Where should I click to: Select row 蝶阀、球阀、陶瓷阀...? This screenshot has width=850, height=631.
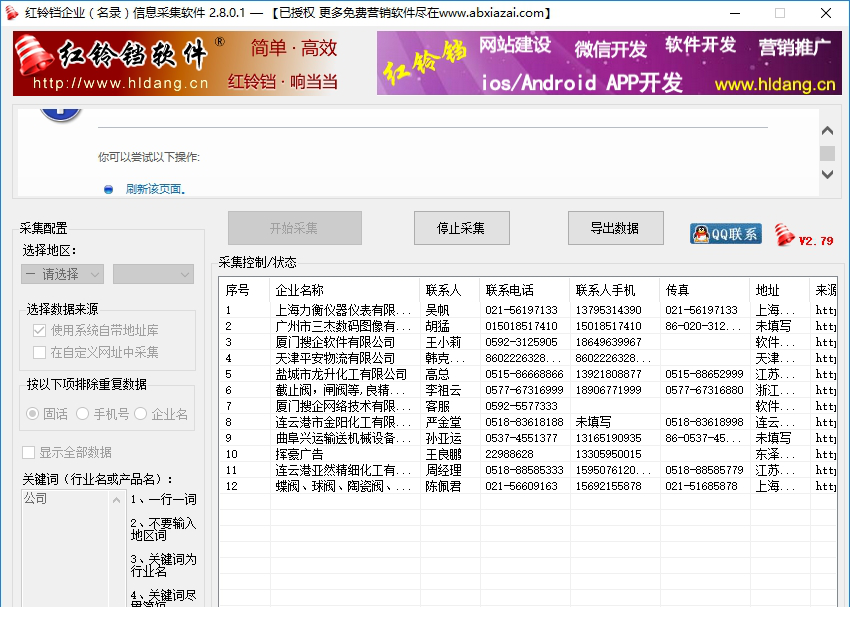[528, 486]
